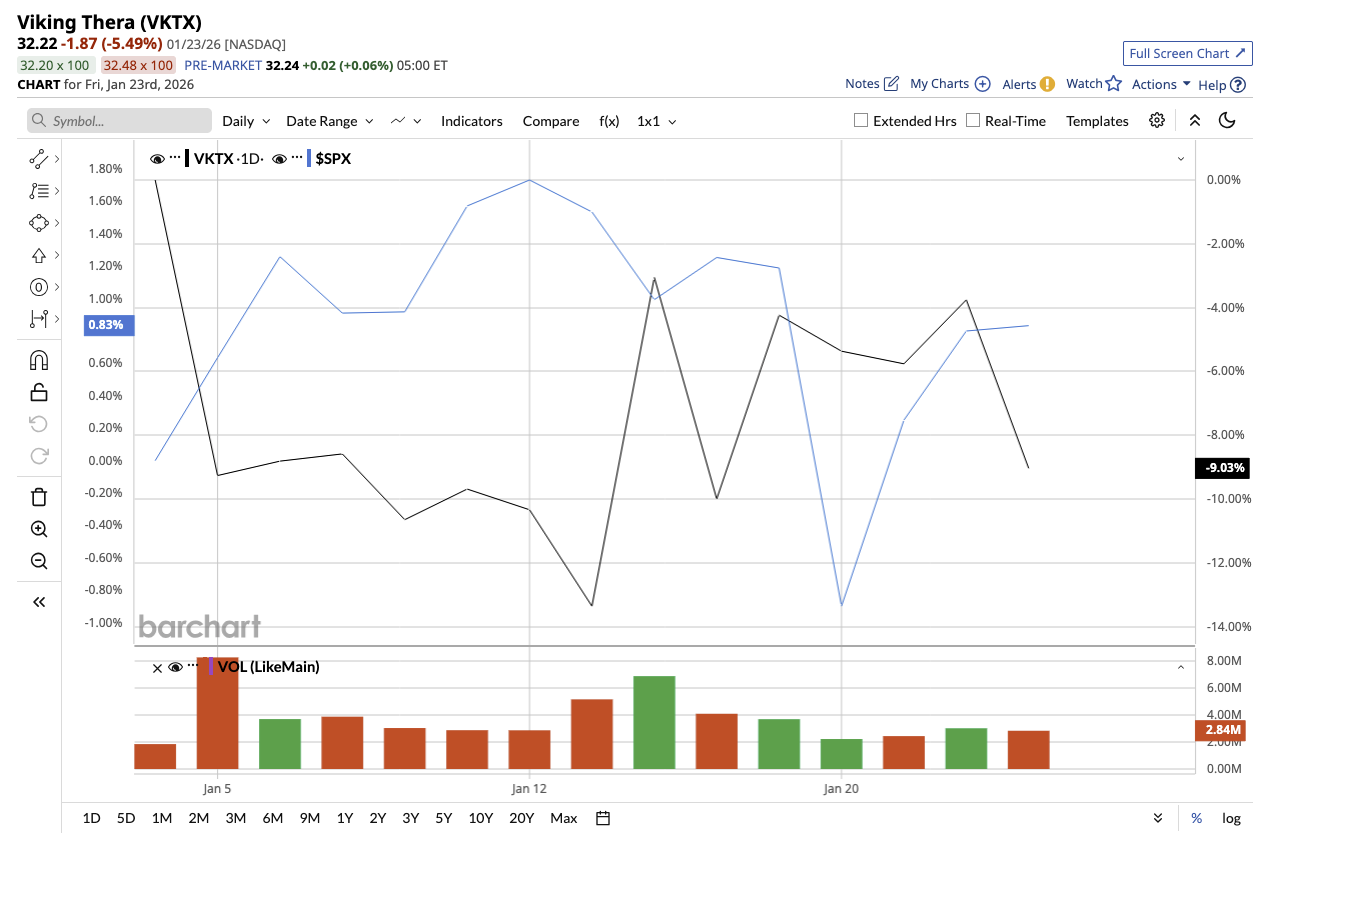Screen dimensions: 1354x906
Task: Collapse the main chart pane chevron
Action: click(x=1181, y=159)
